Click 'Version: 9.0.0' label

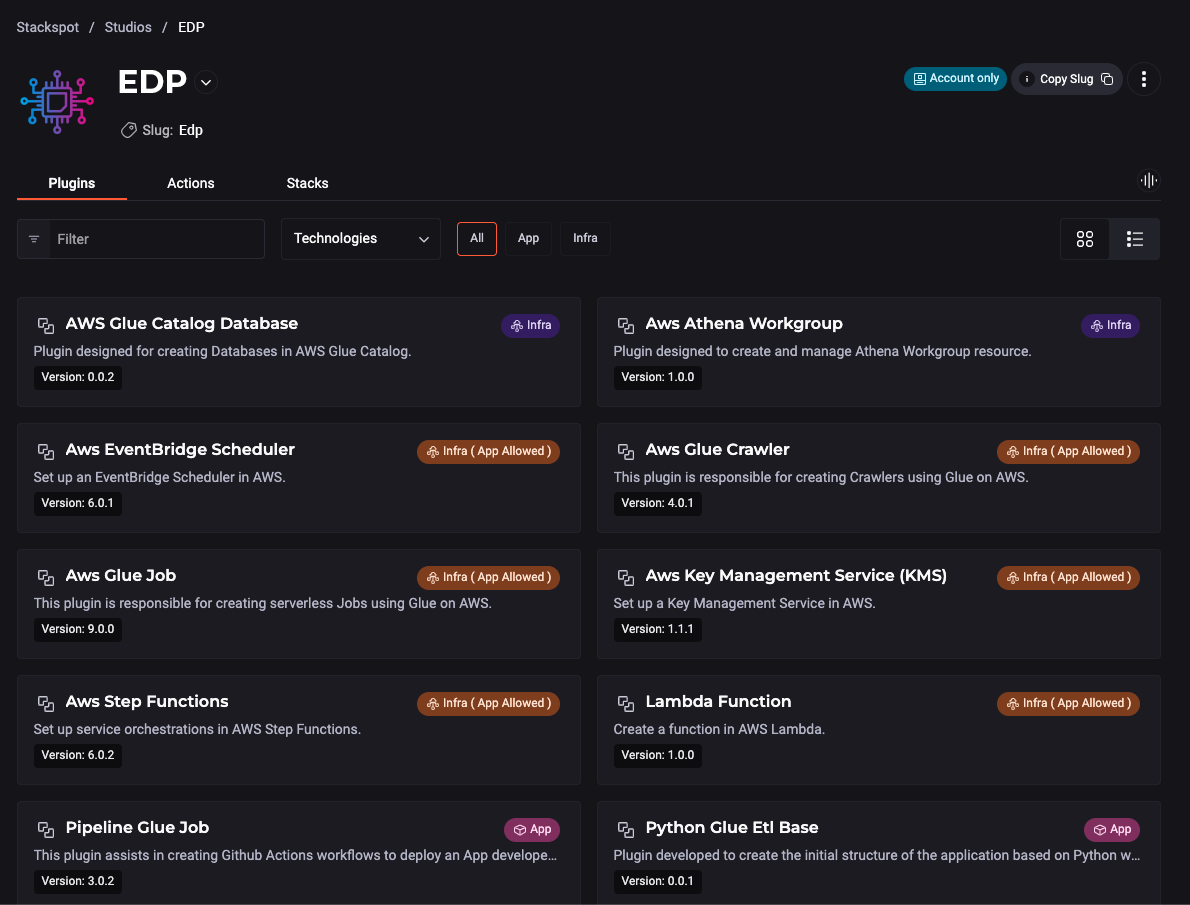(x=77, y=629)
